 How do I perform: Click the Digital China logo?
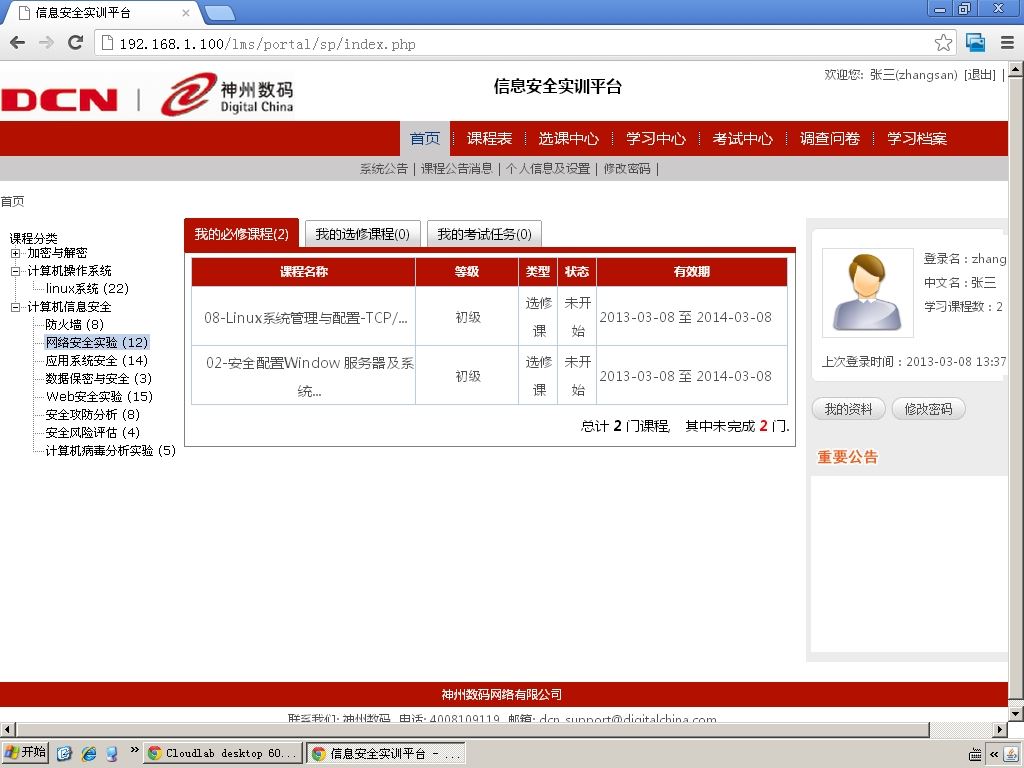(x=228, y=95)
